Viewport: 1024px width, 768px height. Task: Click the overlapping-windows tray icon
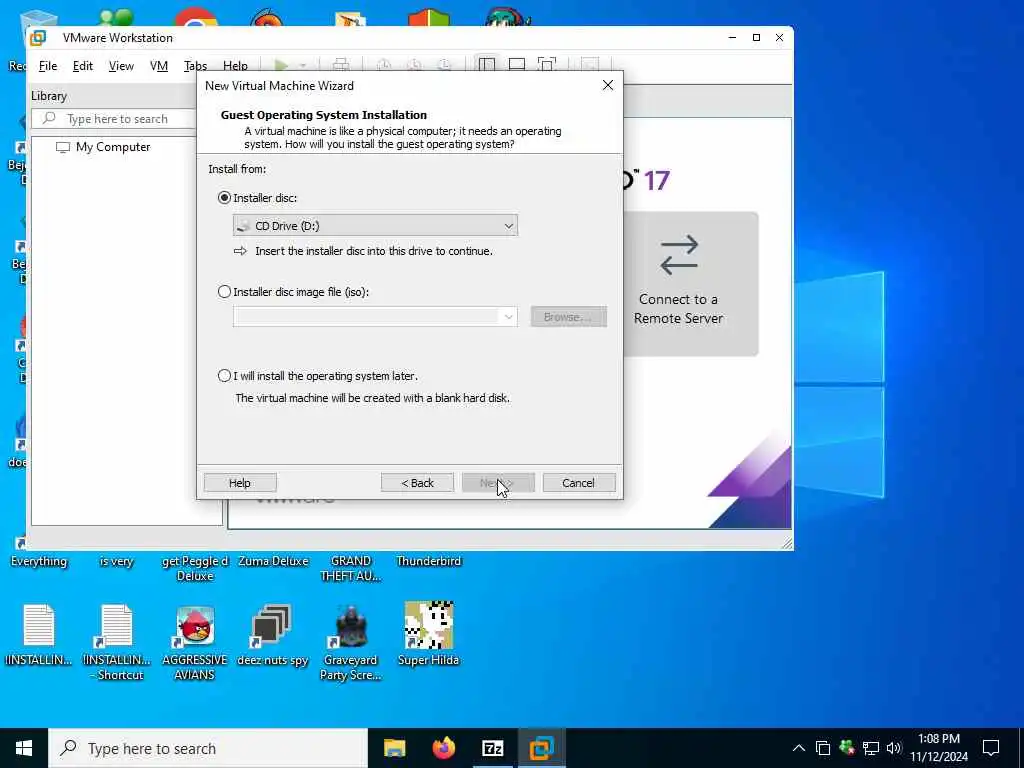pyautogui.click(x=823, y=748)
